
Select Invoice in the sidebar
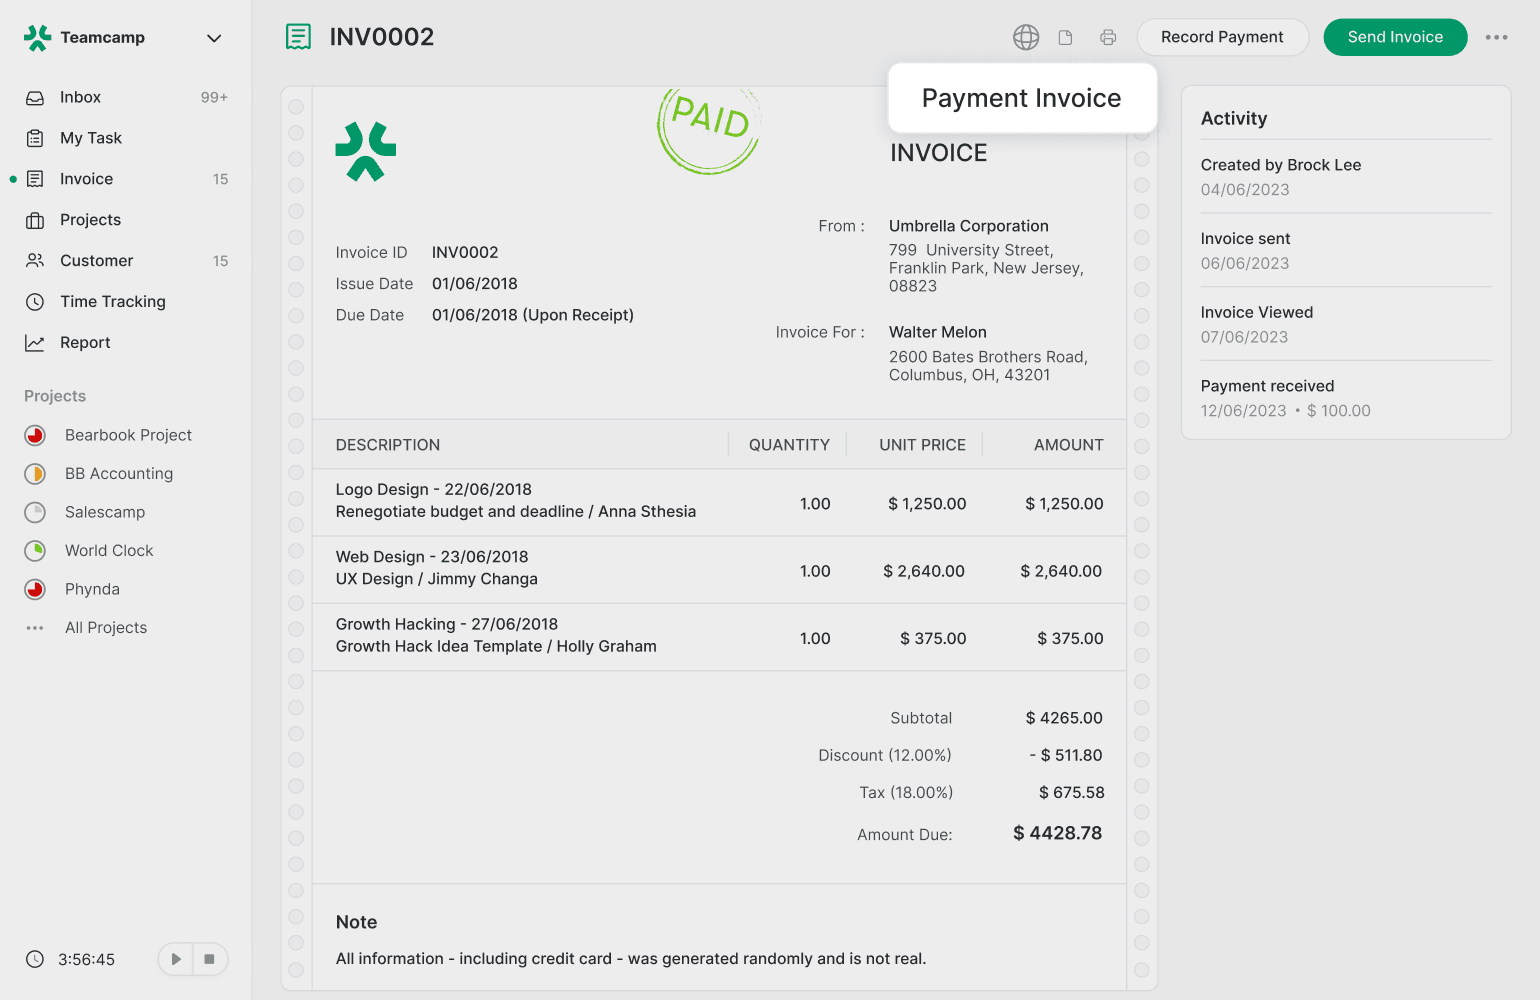[86, 179]
